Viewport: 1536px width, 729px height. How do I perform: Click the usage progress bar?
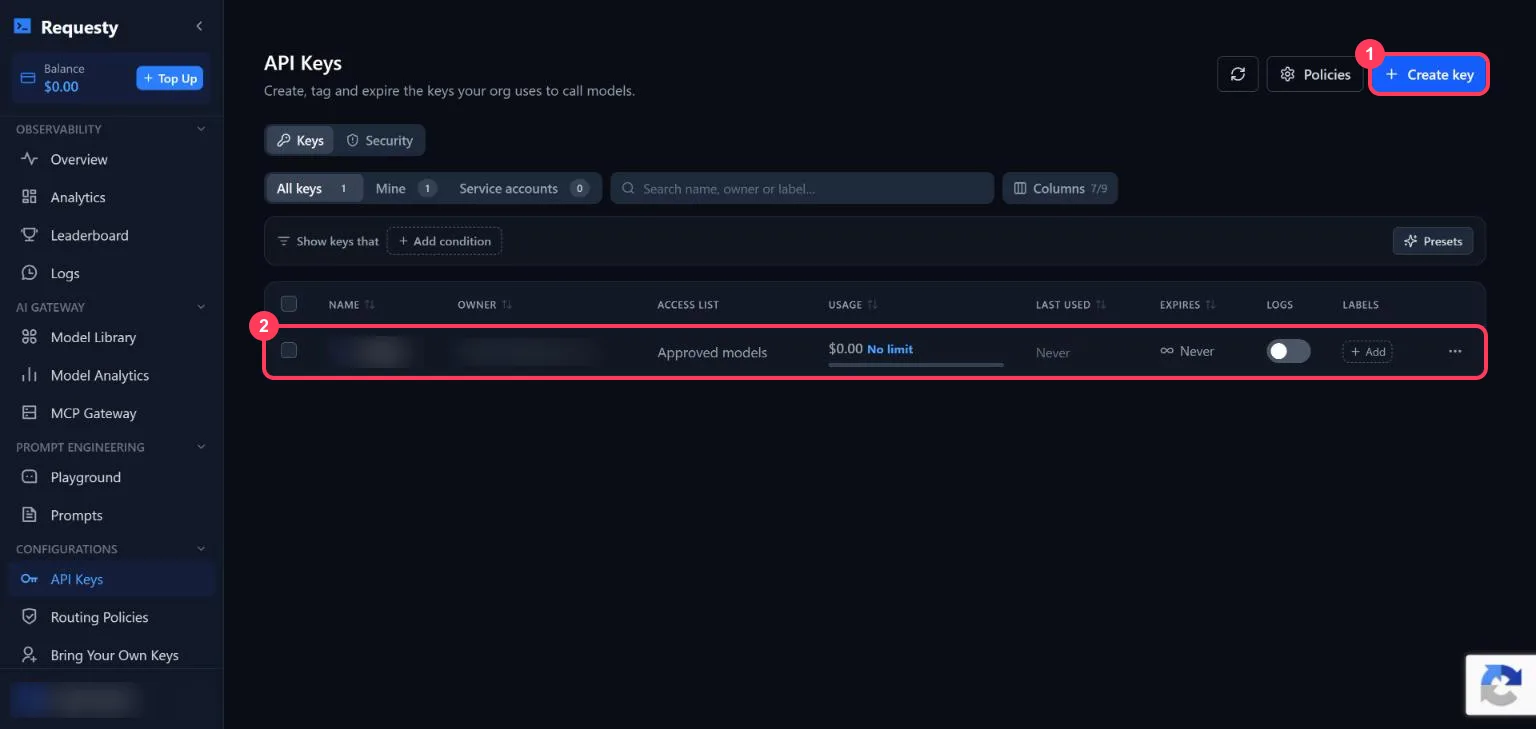(x=916, y=365)
